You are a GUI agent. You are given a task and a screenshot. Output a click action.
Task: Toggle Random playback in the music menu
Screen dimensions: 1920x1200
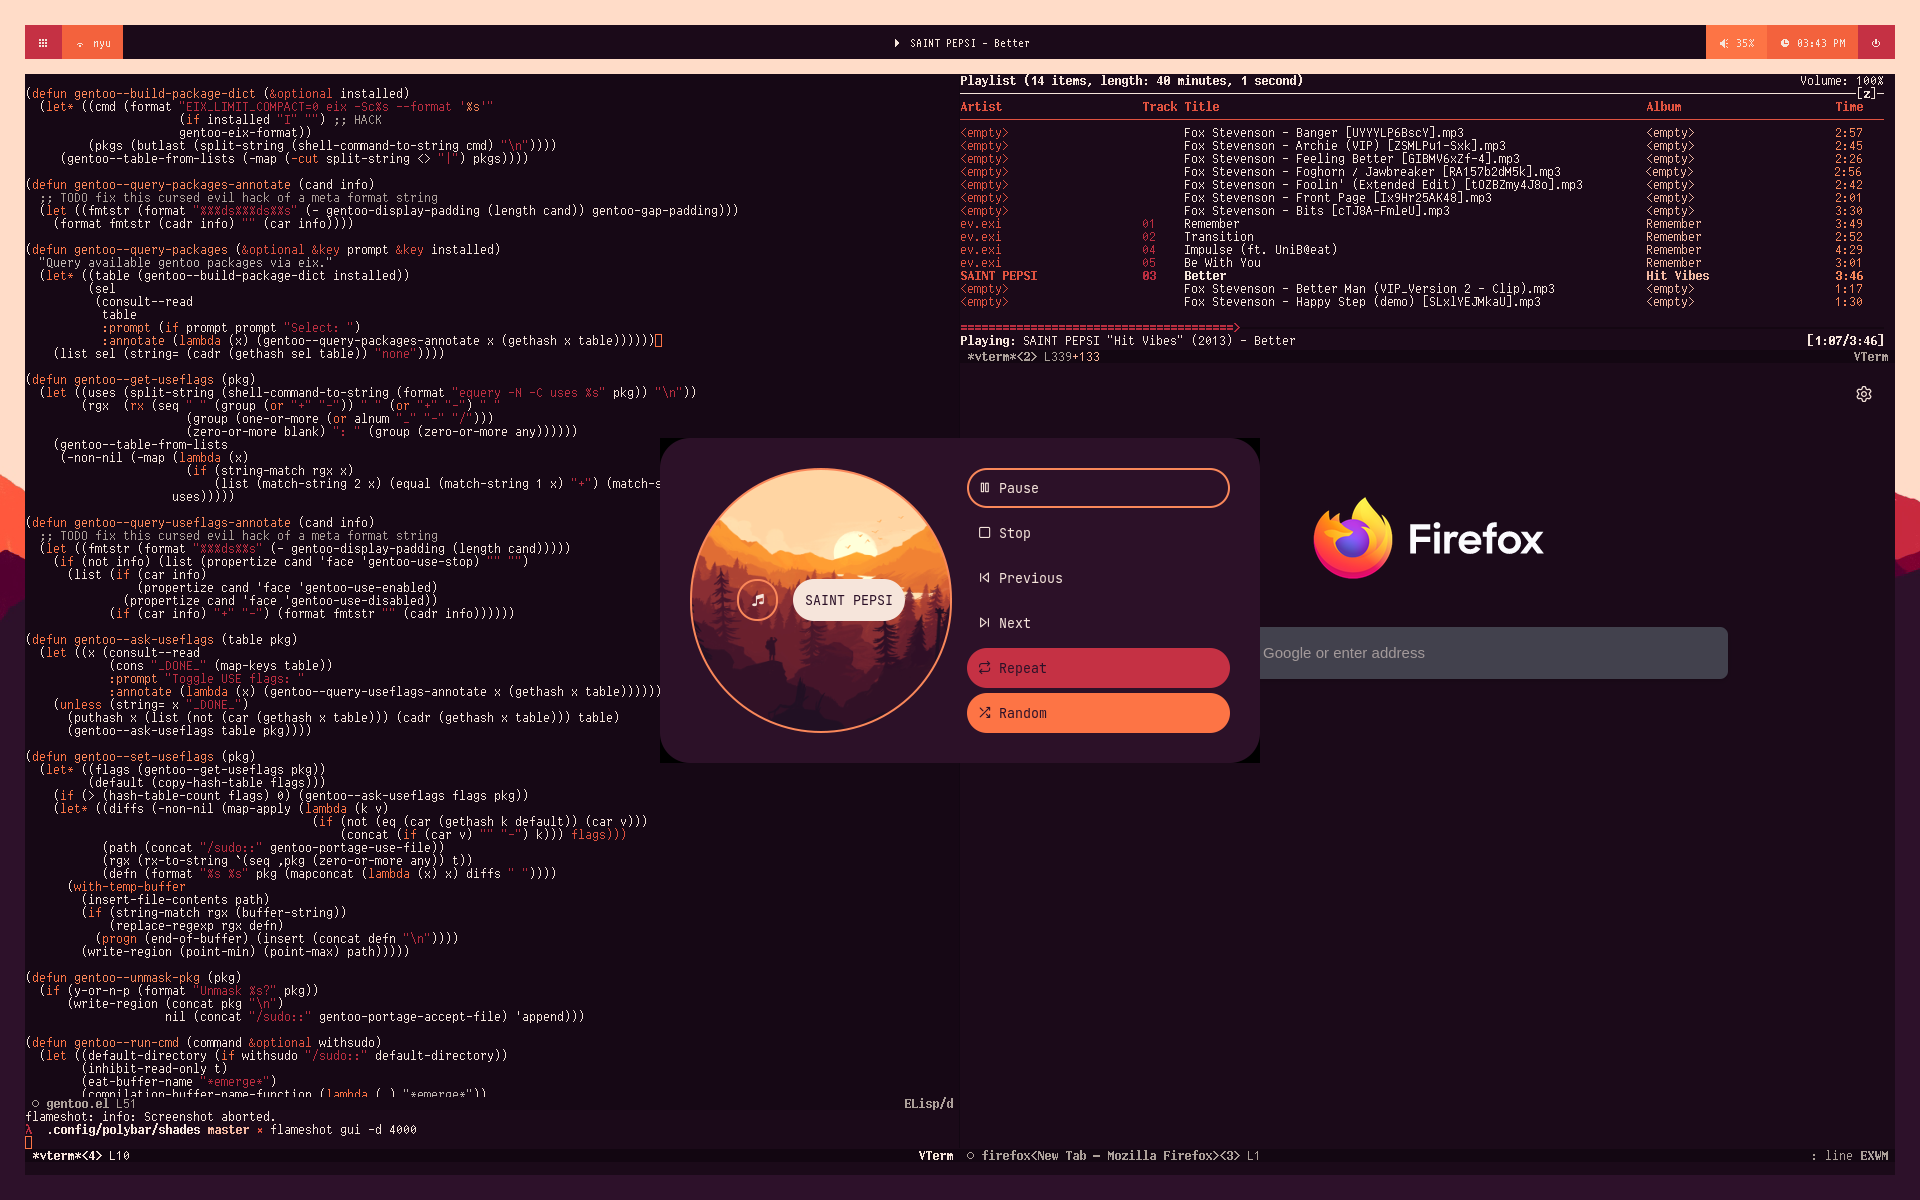pyautogui.click(x=1098, y=713)
